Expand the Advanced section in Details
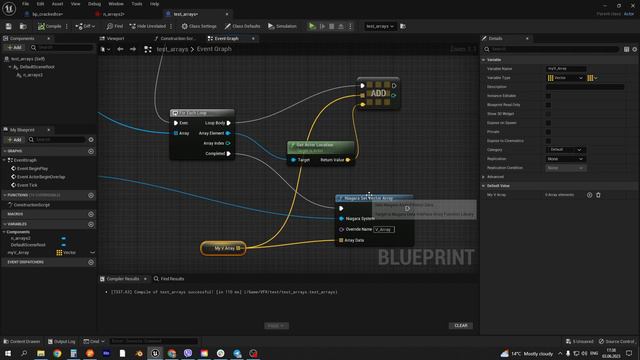 pyautogui.click(x=484, y=177)
